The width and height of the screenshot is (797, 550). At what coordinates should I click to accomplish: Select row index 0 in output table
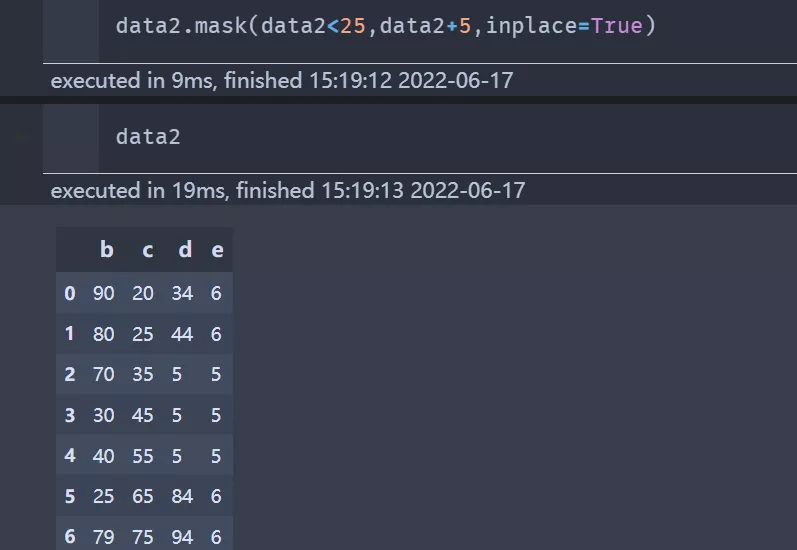[70, 293]
